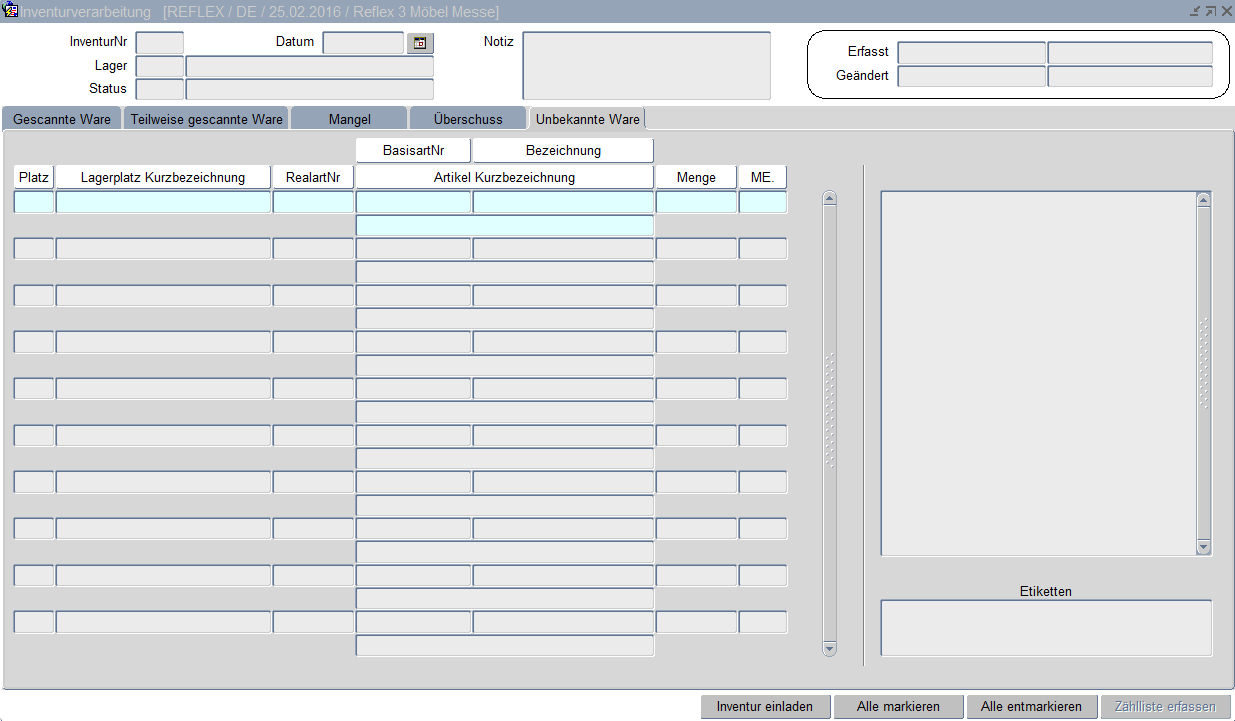Click the application icon in the title bar
The image size is (1235, 721).
[x=12, y=11]
